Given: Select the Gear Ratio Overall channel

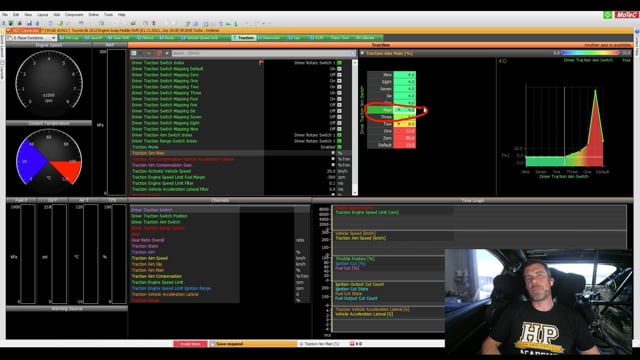Looking at the screenshot, I should (x=148, y=240).
